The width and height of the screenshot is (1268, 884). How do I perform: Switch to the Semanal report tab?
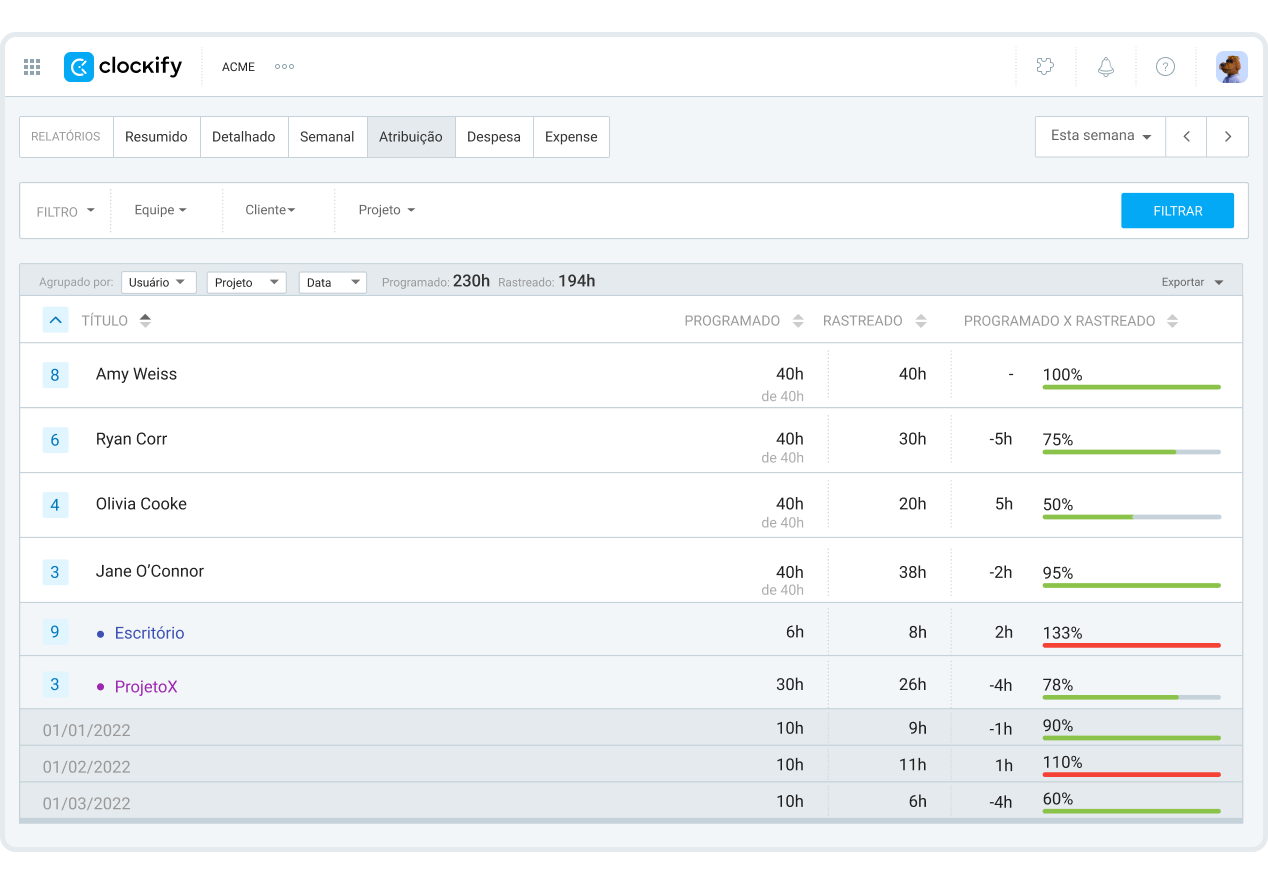pos(327,137)
